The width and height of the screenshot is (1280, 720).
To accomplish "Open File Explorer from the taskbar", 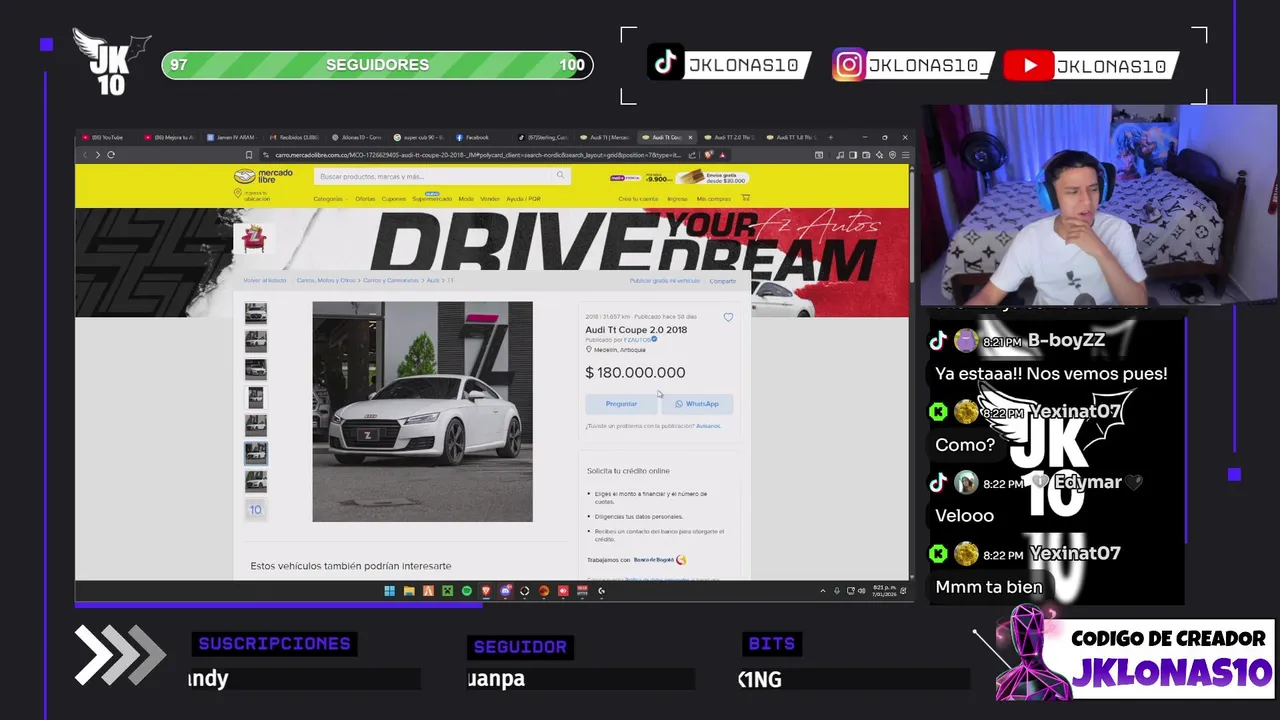I will point(409,591).
